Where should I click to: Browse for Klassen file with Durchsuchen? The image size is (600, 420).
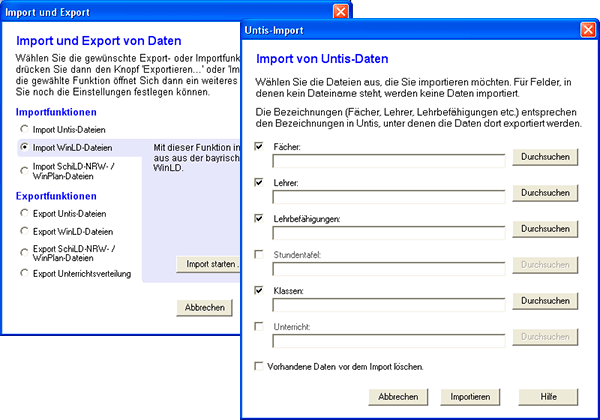pos(545,301)
